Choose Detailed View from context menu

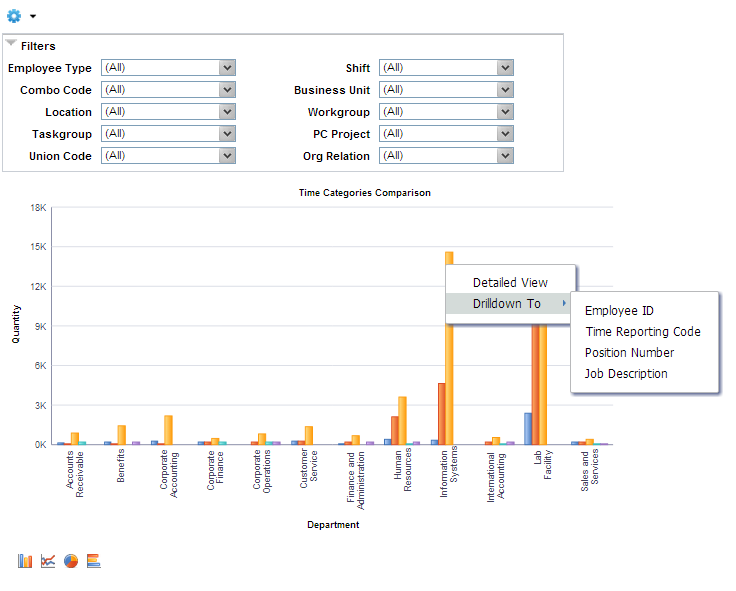coord(510,283)
